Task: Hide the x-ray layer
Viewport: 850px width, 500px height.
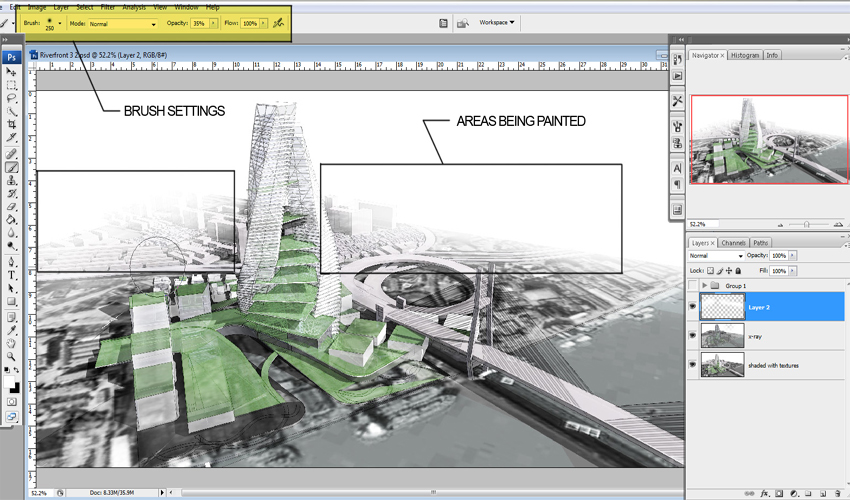Action: [x=692, y=336]
